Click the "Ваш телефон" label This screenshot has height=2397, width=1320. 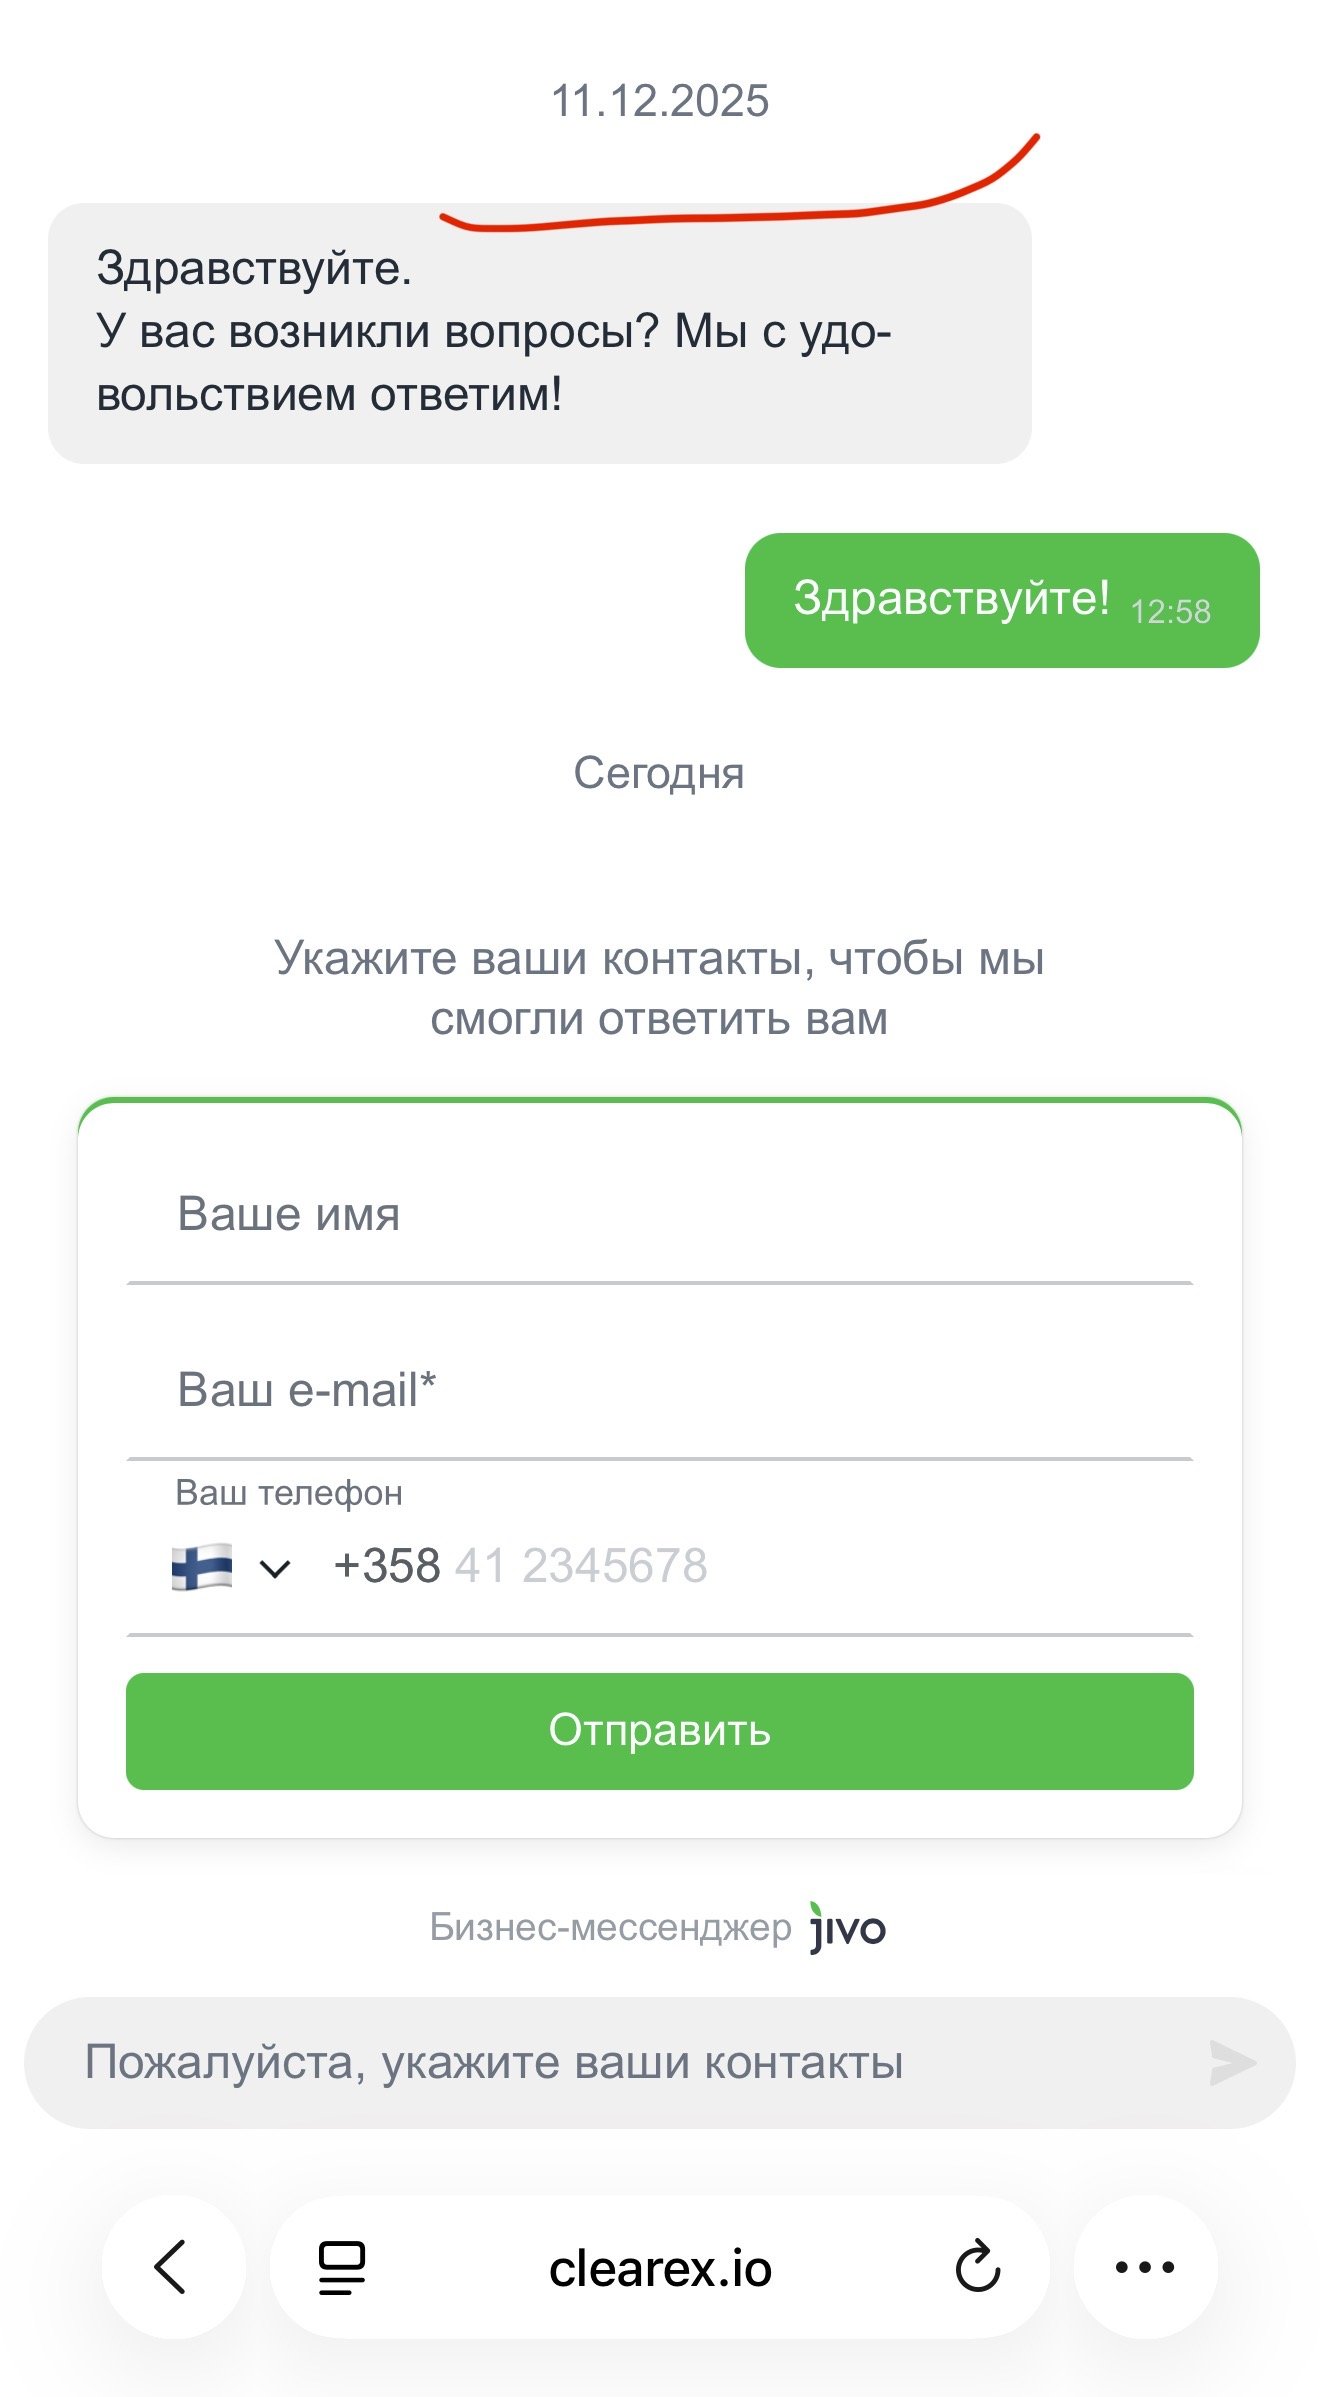289,1493
